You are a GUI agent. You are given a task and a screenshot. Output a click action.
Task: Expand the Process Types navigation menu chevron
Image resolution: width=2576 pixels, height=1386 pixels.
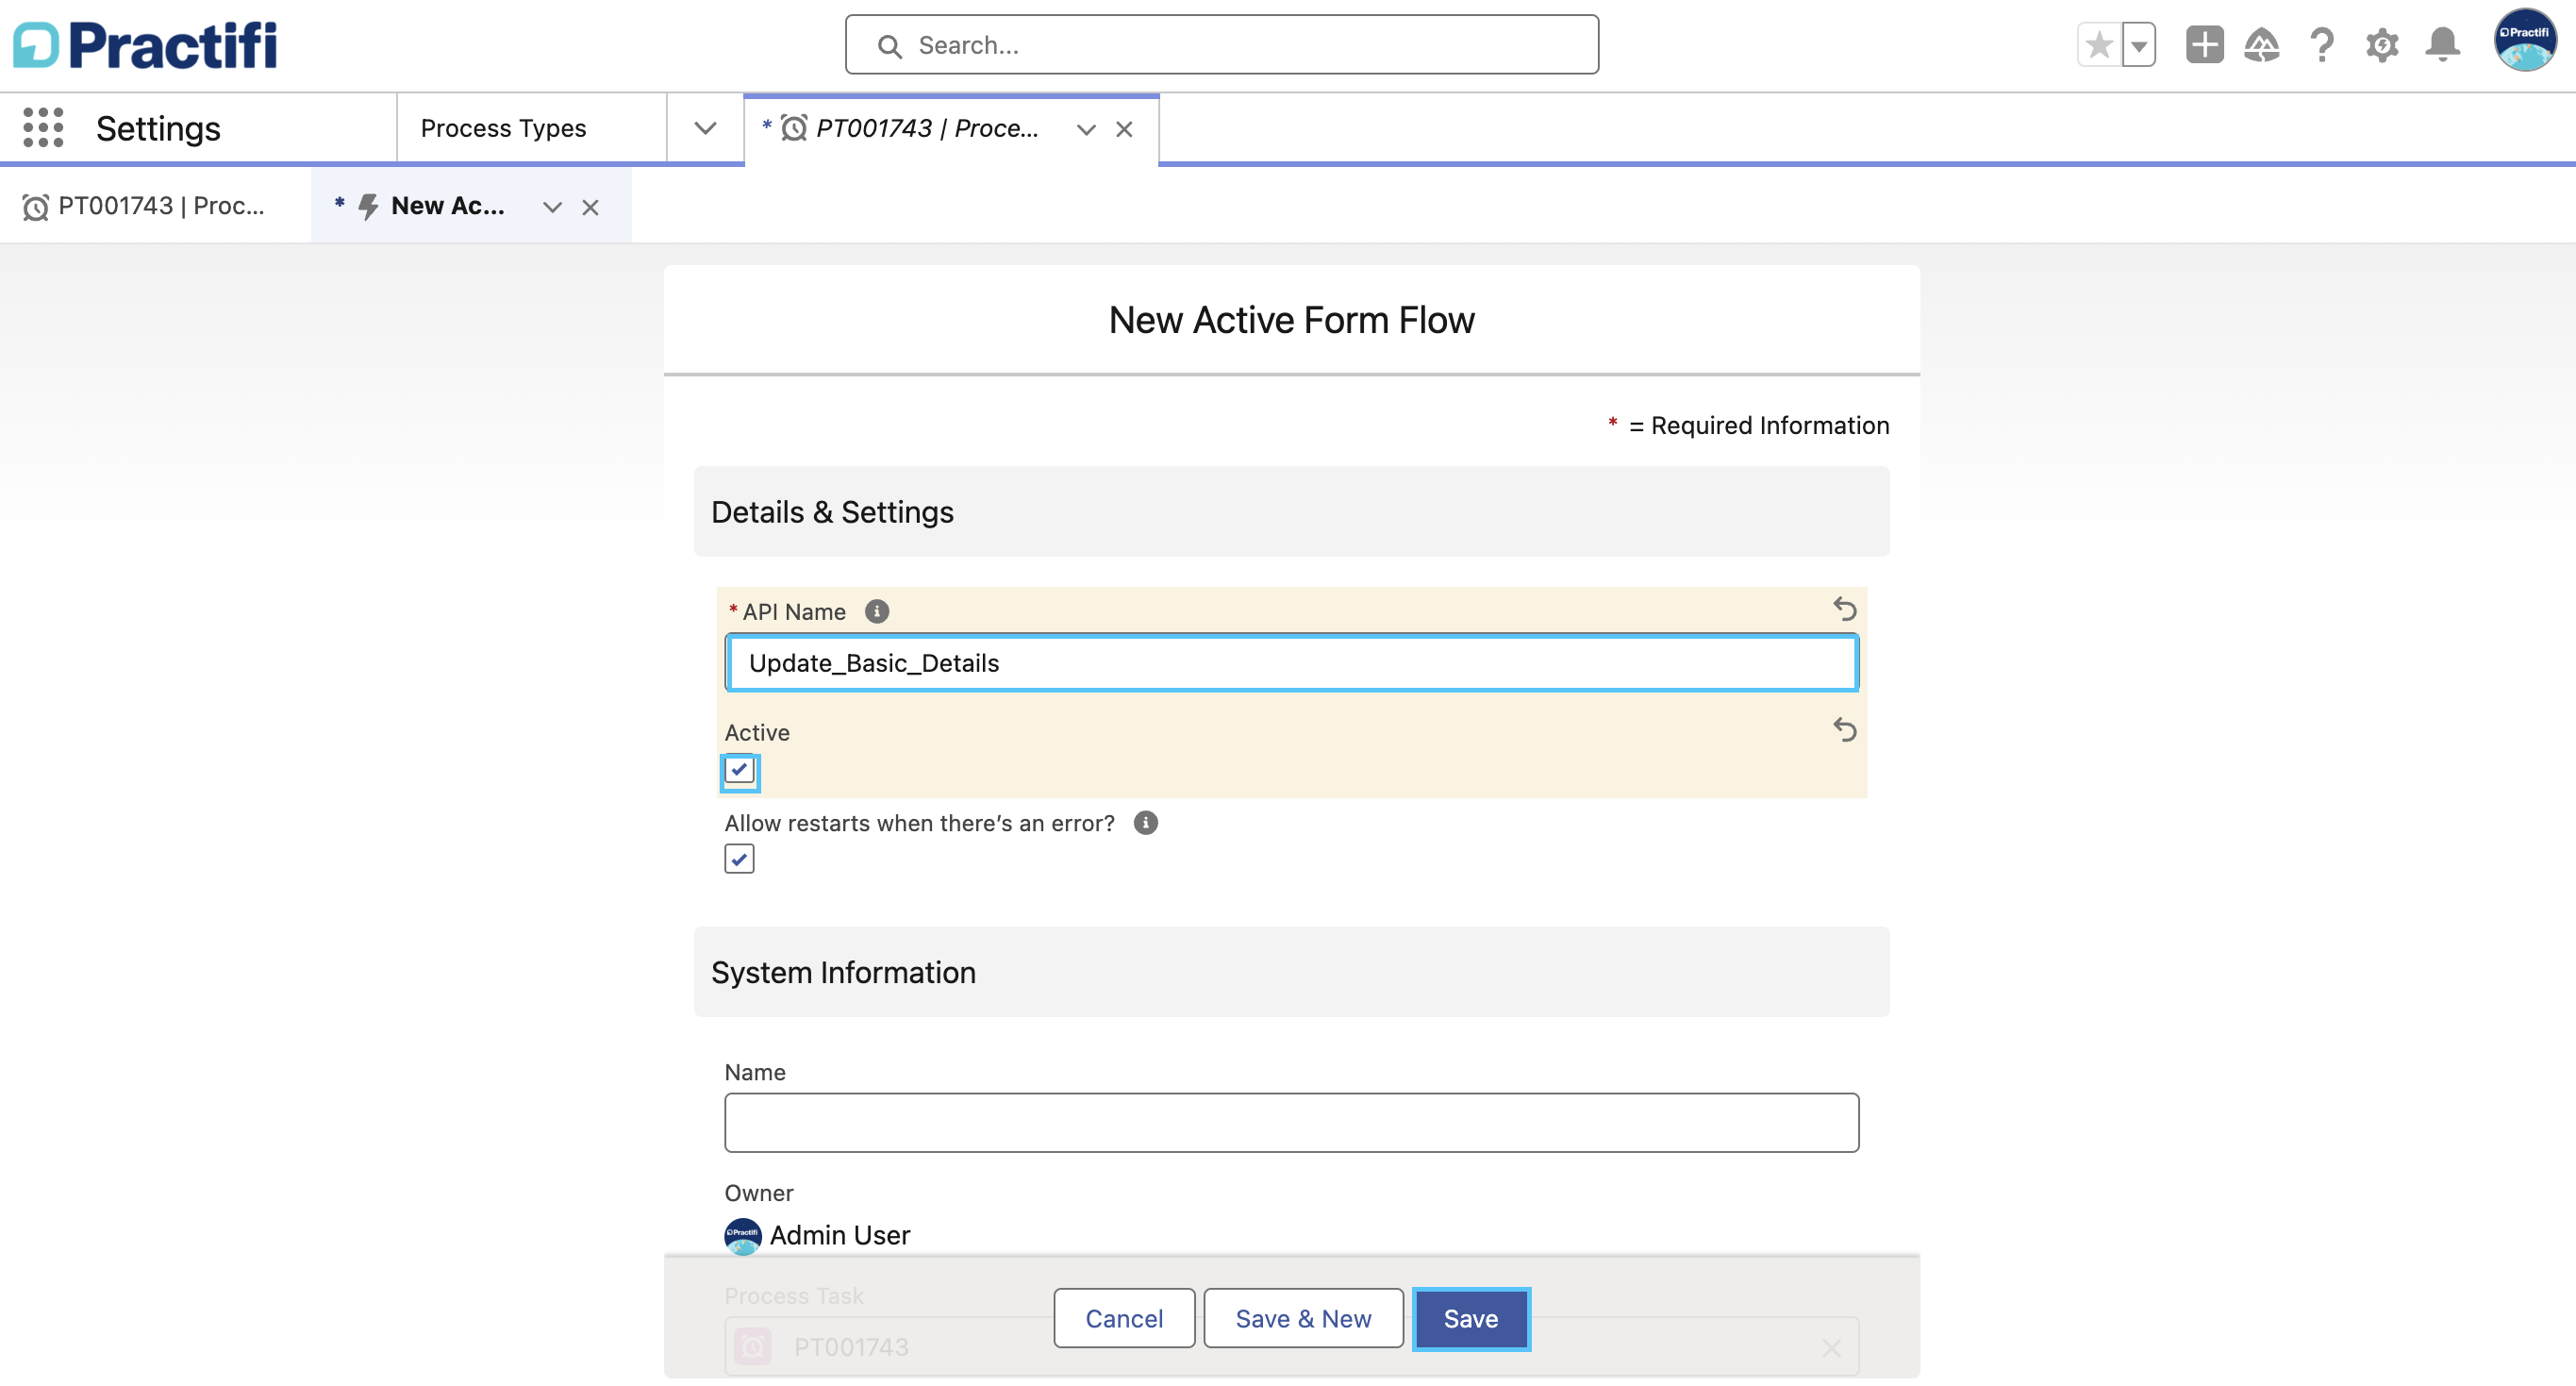pos(705,128)
